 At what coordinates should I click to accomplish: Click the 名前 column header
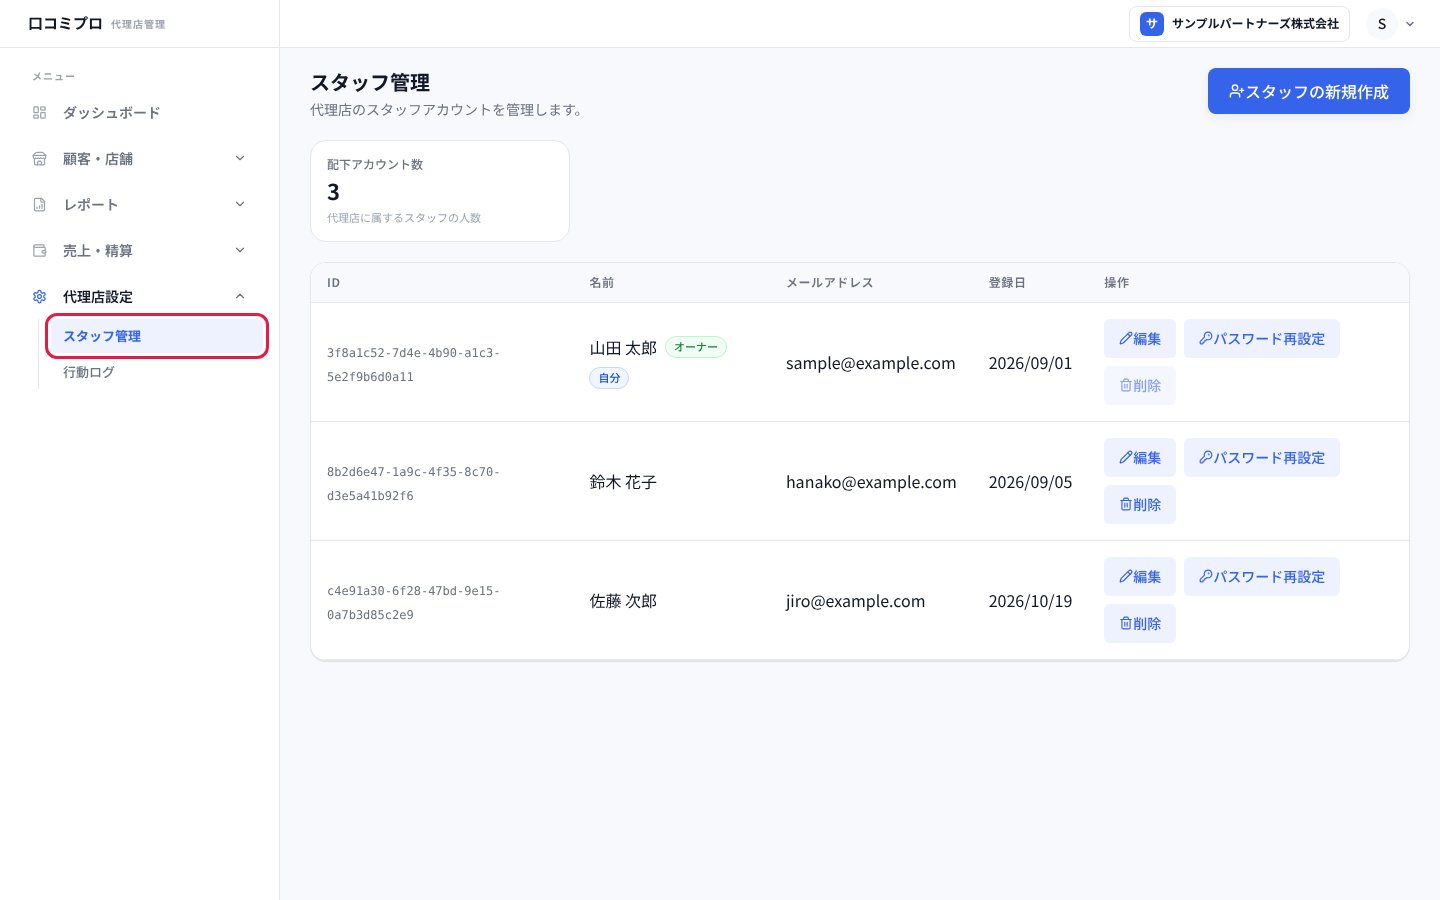tap(601, 283)
